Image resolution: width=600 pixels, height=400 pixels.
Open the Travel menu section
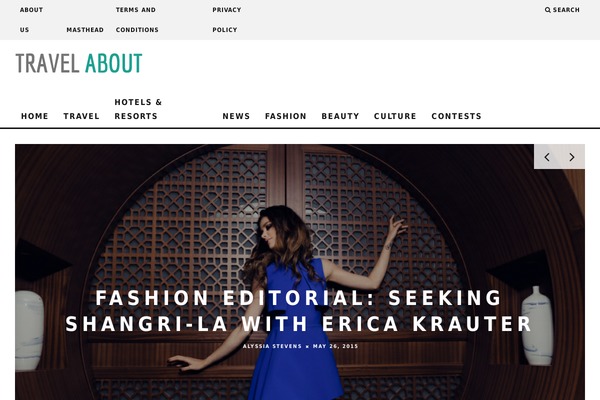[x=82, y=116]
